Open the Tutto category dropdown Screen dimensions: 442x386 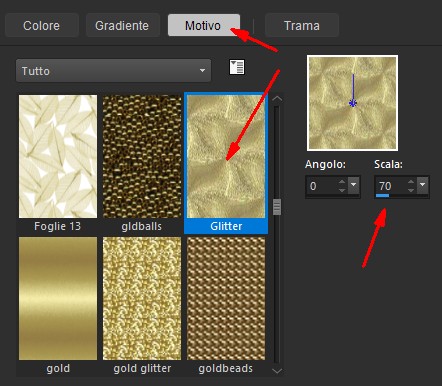[x=113, y=71]
